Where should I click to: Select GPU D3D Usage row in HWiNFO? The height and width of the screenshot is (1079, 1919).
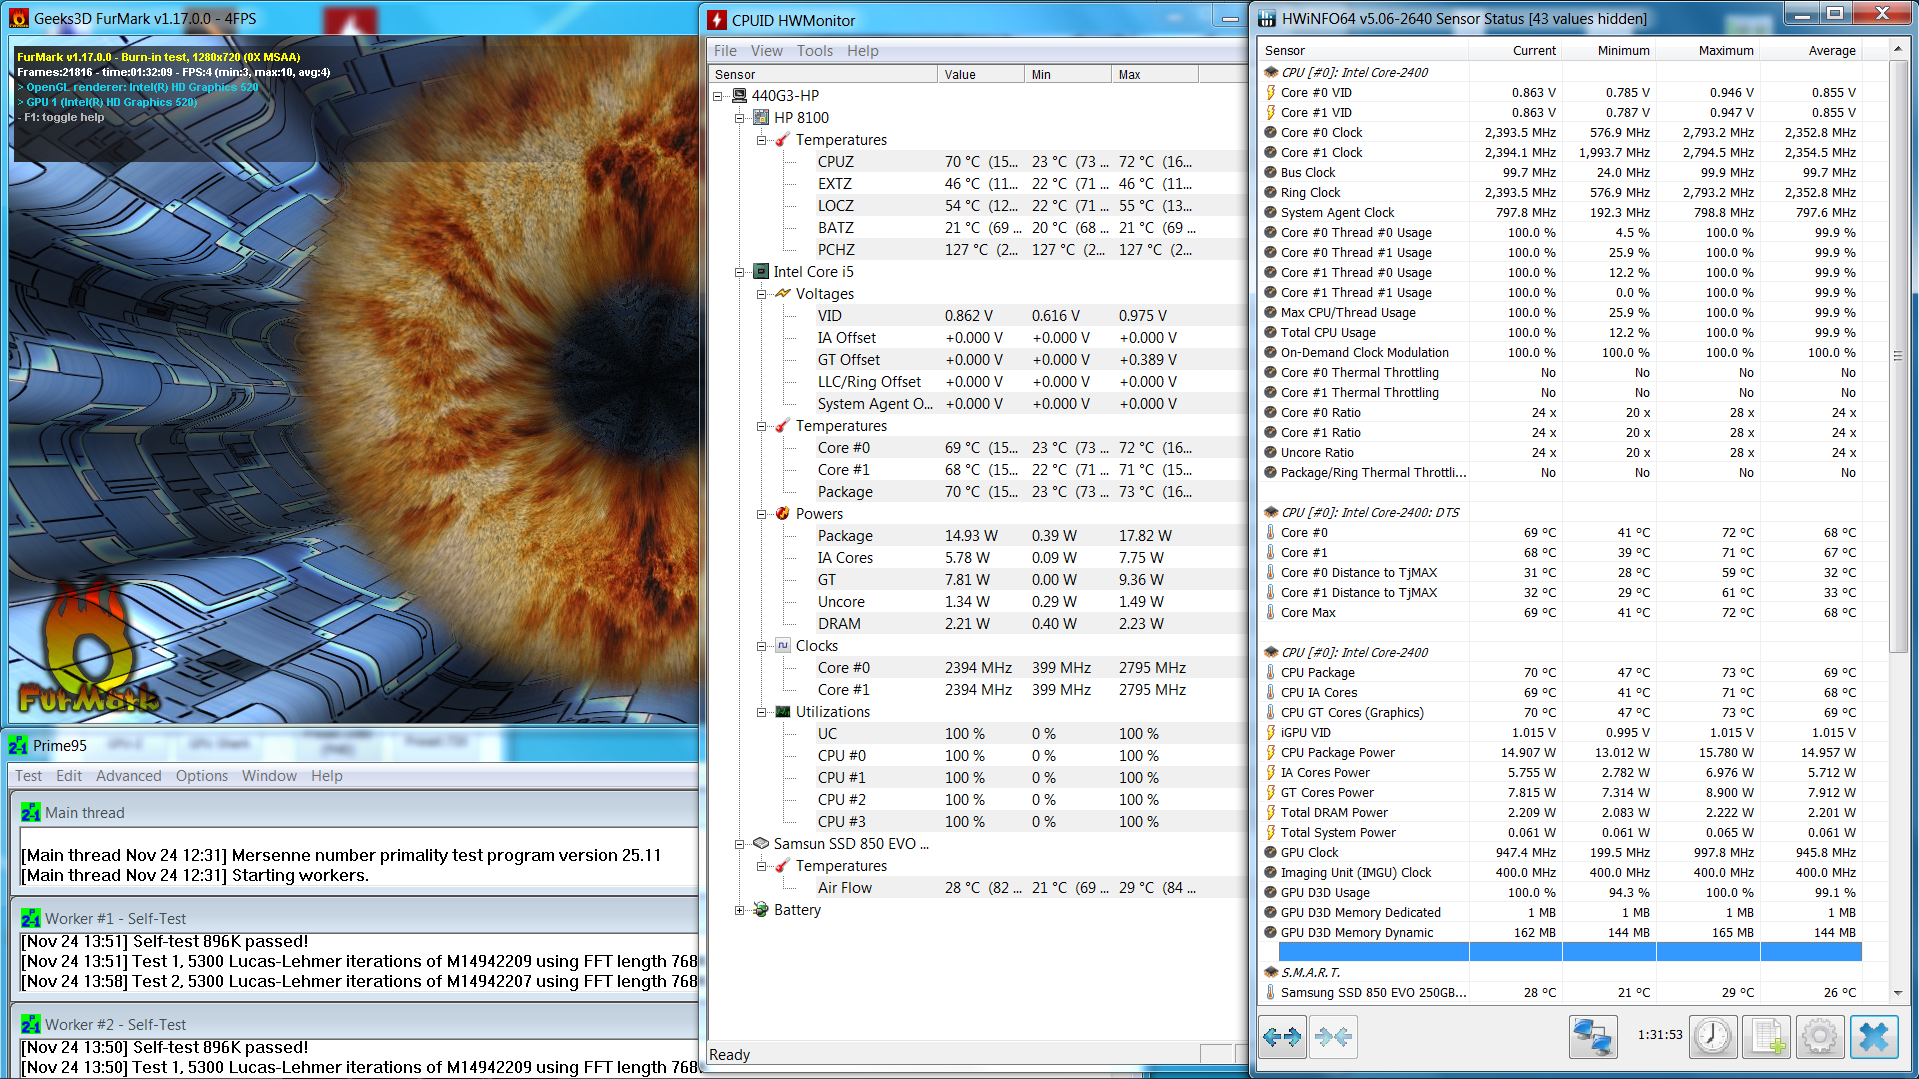click(x=1561, y=892)
